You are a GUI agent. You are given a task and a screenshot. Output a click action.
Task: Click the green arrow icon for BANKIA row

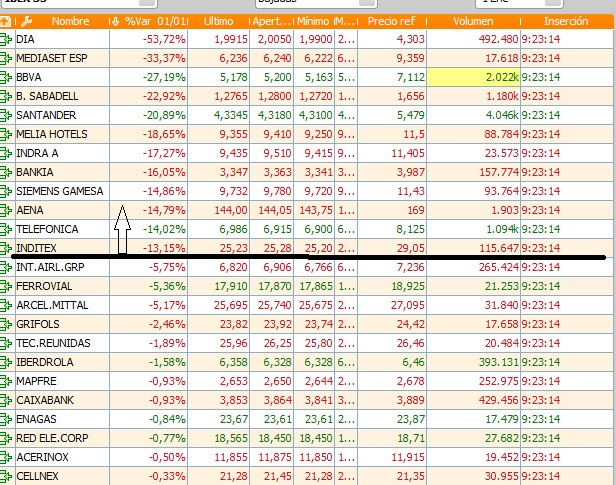(x=6, y=172)
